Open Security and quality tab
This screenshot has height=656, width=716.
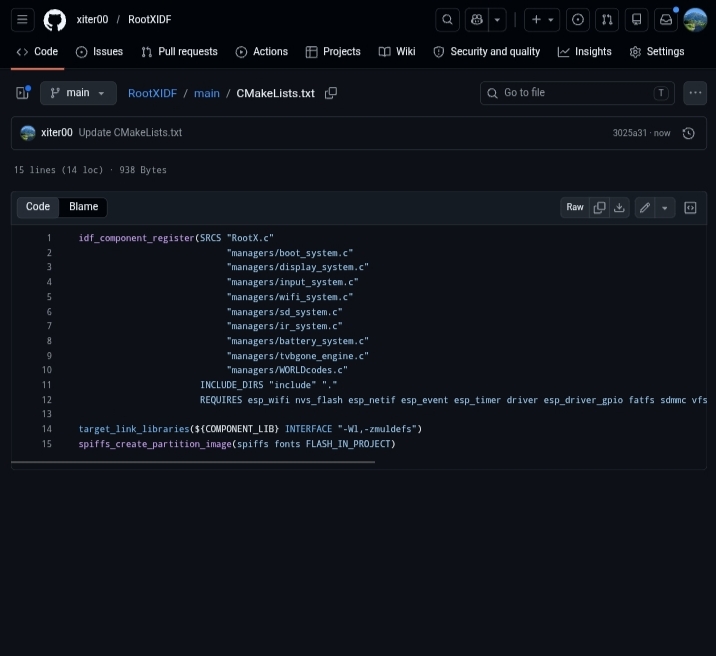[x=487, y=52]
